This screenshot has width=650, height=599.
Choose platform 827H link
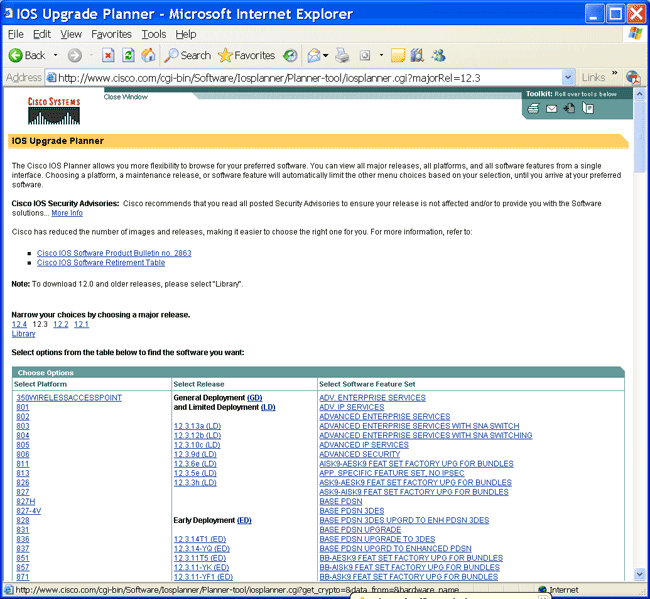26,502
